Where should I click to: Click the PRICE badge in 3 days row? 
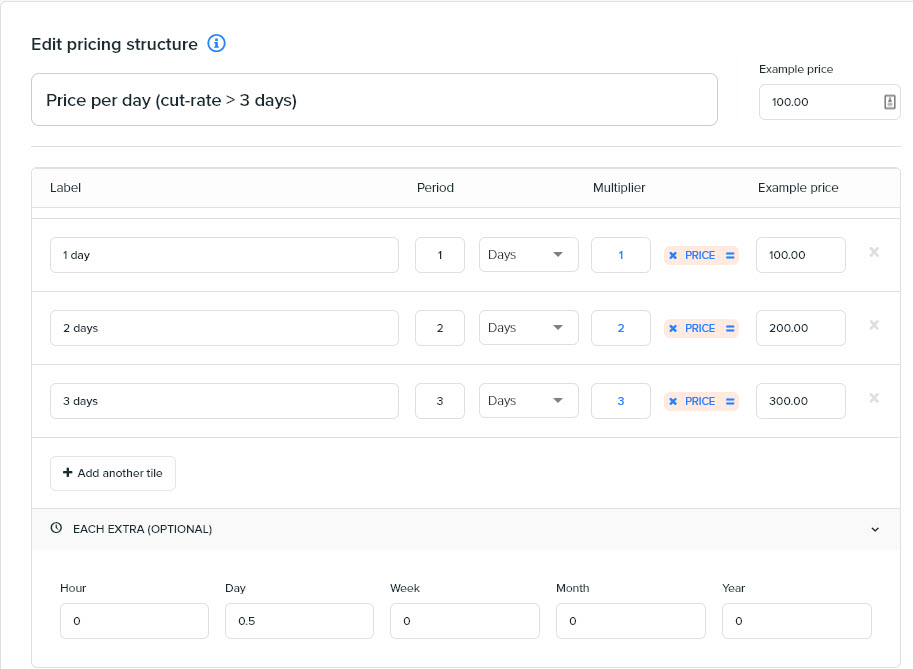tap(701, 401)
